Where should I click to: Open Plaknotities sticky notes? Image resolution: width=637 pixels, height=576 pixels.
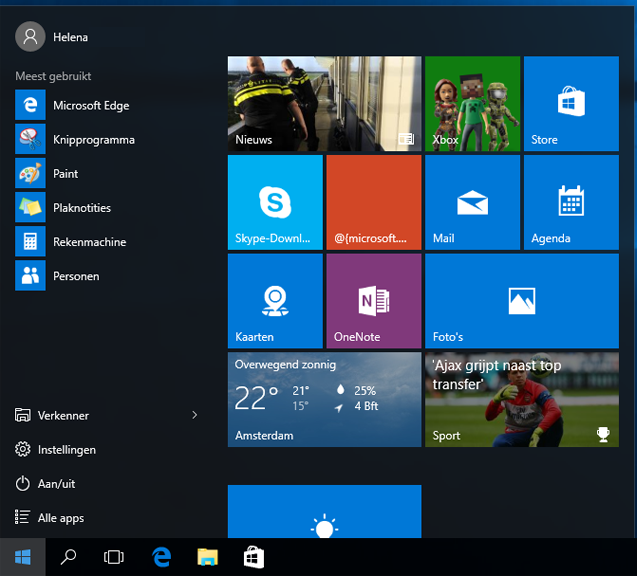(110, 208)
